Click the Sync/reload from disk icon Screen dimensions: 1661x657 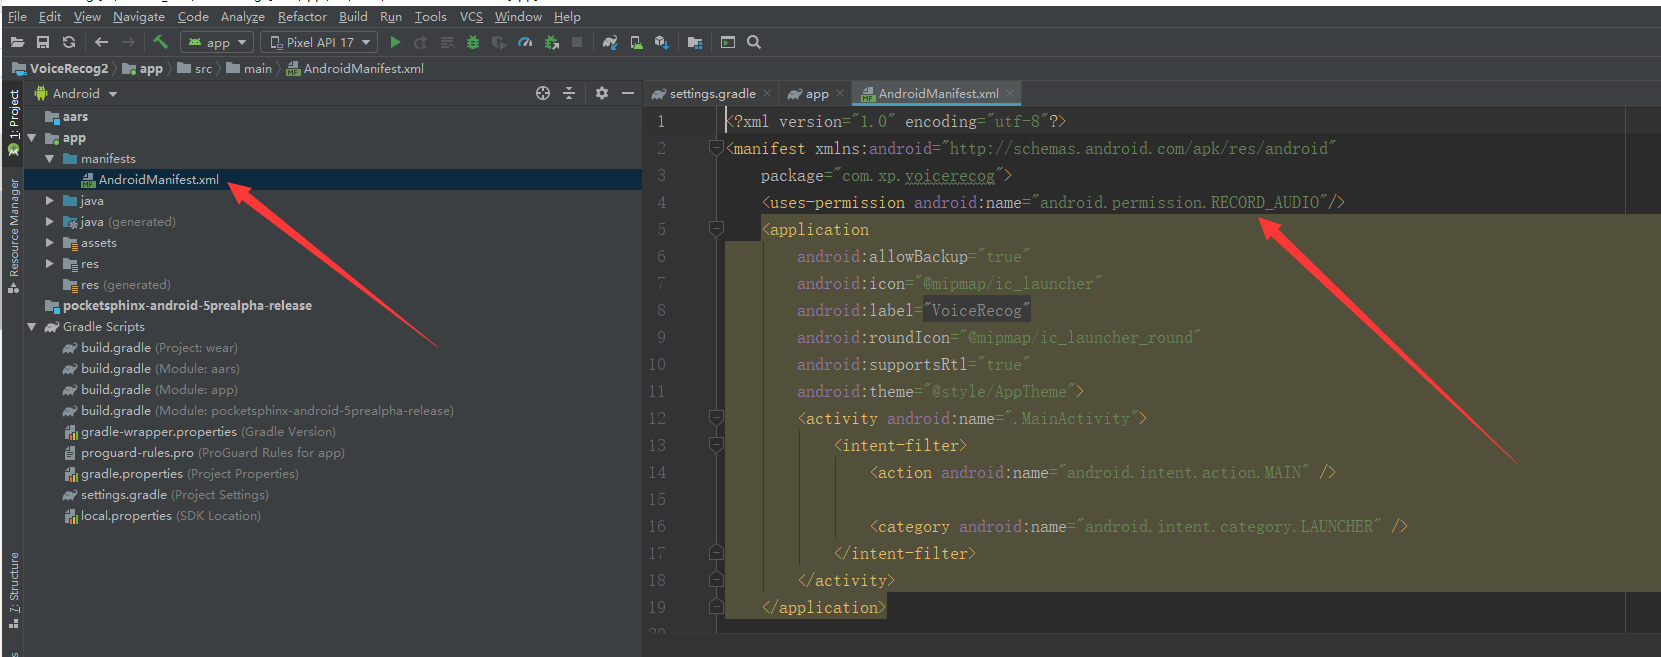coord(69,42)
